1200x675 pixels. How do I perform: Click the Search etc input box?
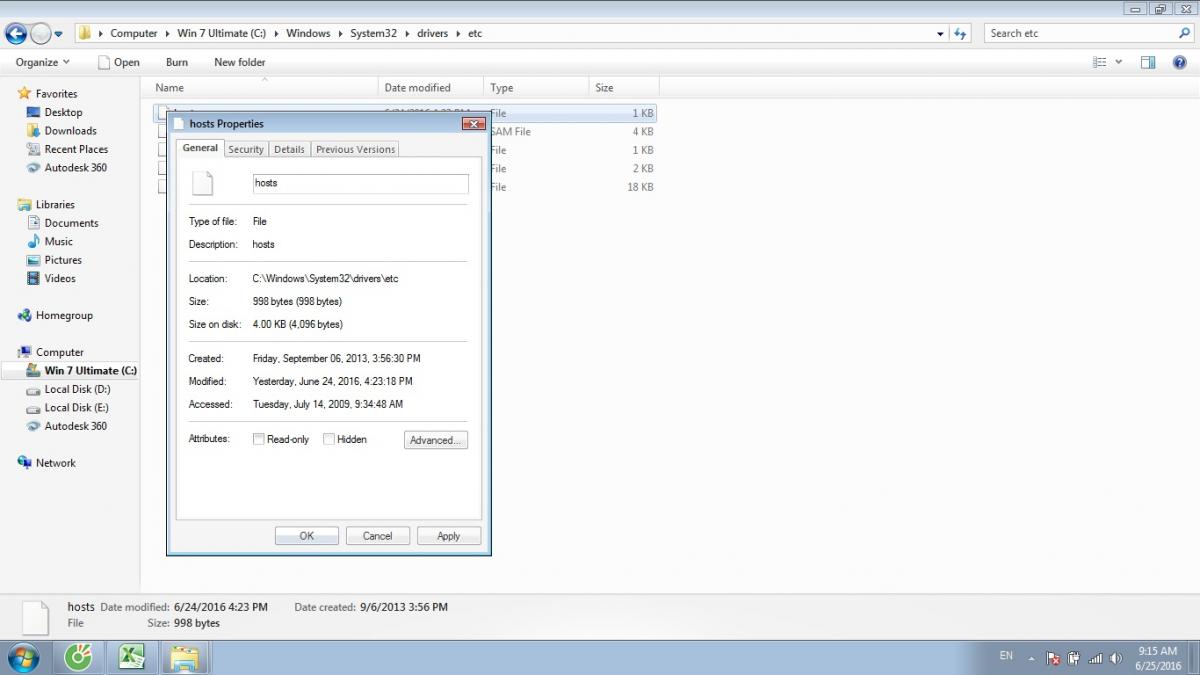(1080, 33)
